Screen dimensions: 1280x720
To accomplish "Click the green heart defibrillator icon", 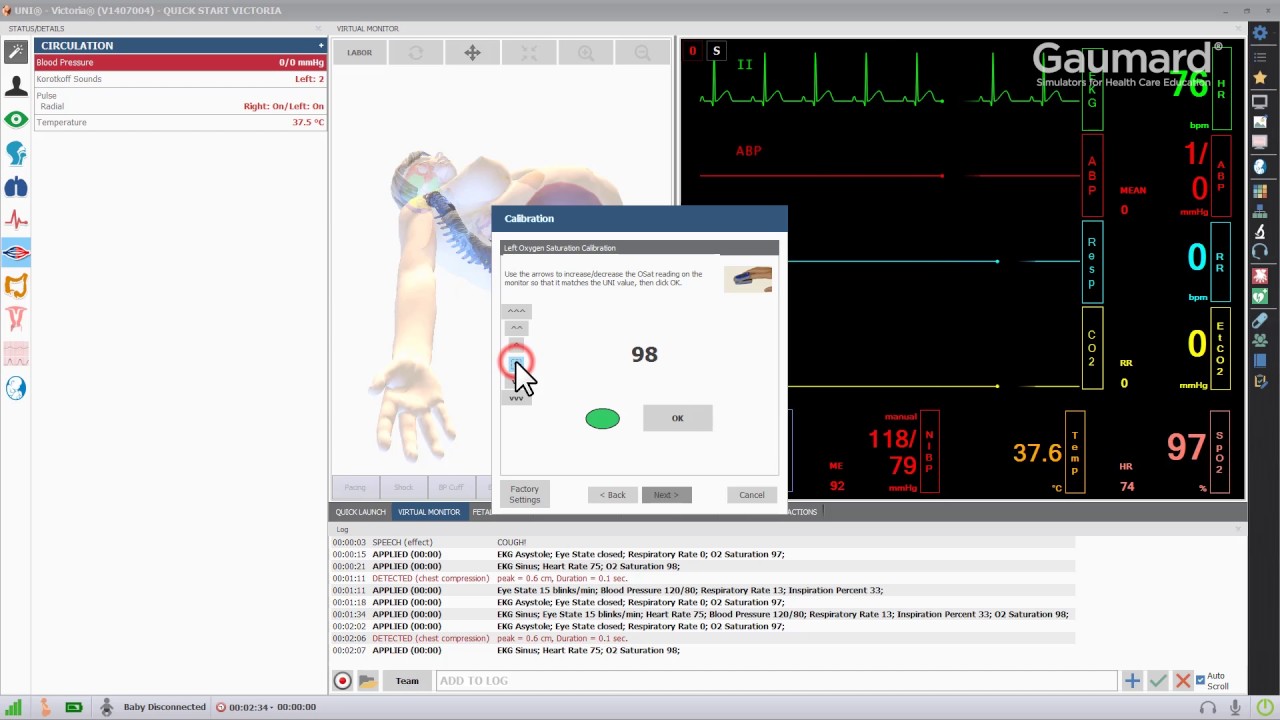I will 1260,296.
